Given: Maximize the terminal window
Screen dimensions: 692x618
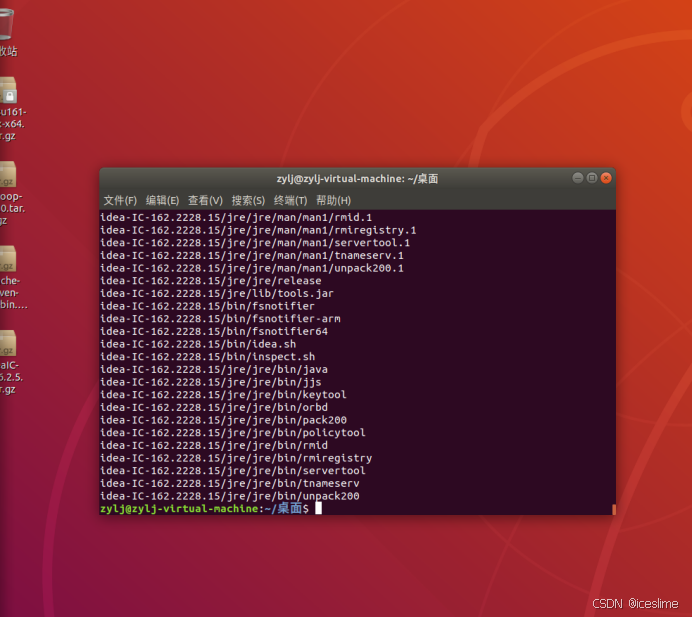Looking at the screenshot, I should point(592,178).
